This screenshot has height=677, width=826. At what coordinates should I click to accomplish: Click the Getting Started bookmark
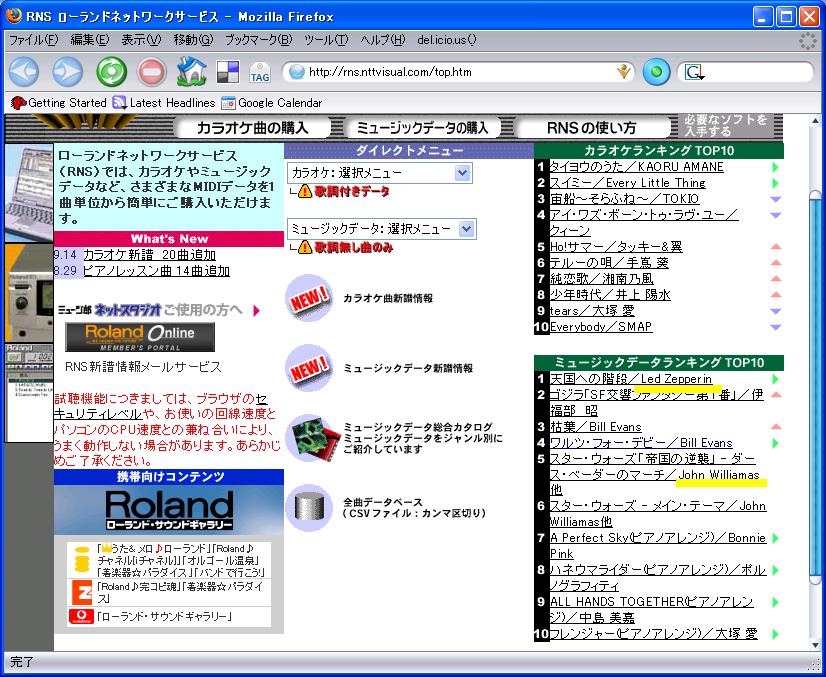point(59,103)
